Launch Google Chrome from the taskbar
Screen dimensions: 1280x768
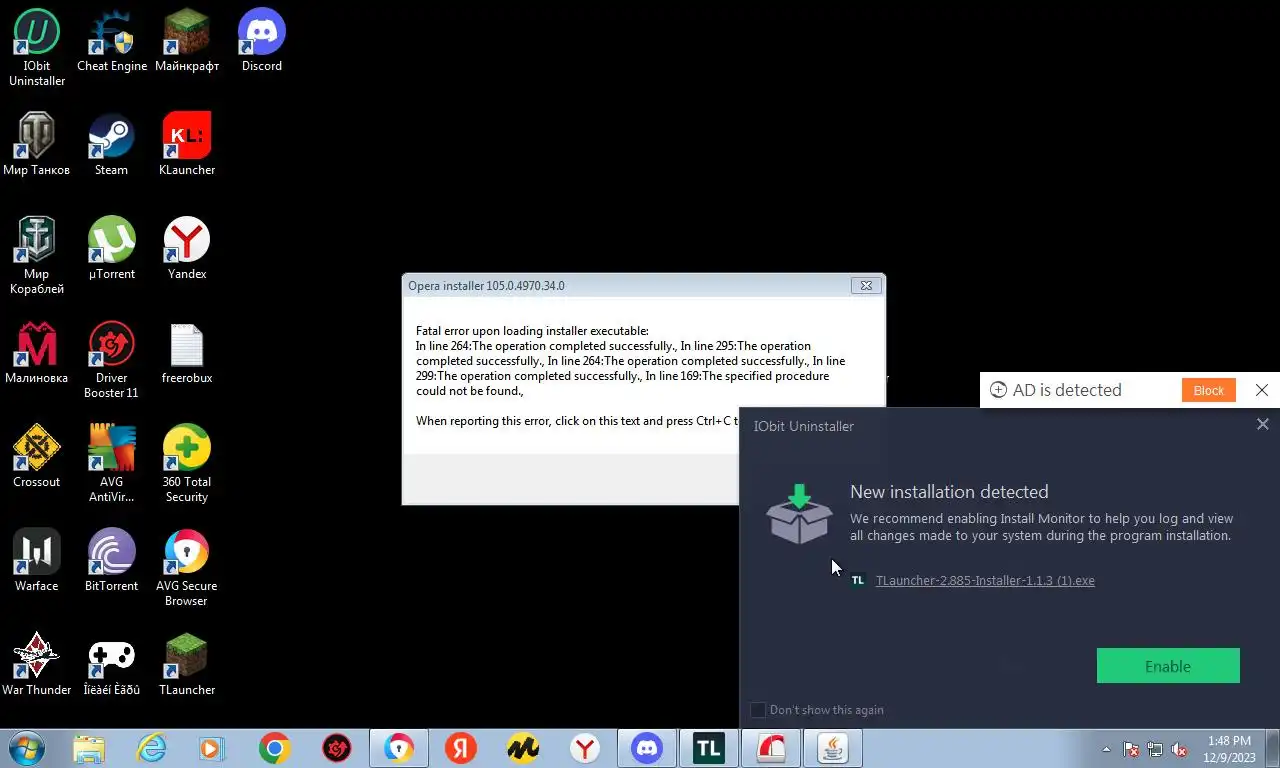click(274, 748)
